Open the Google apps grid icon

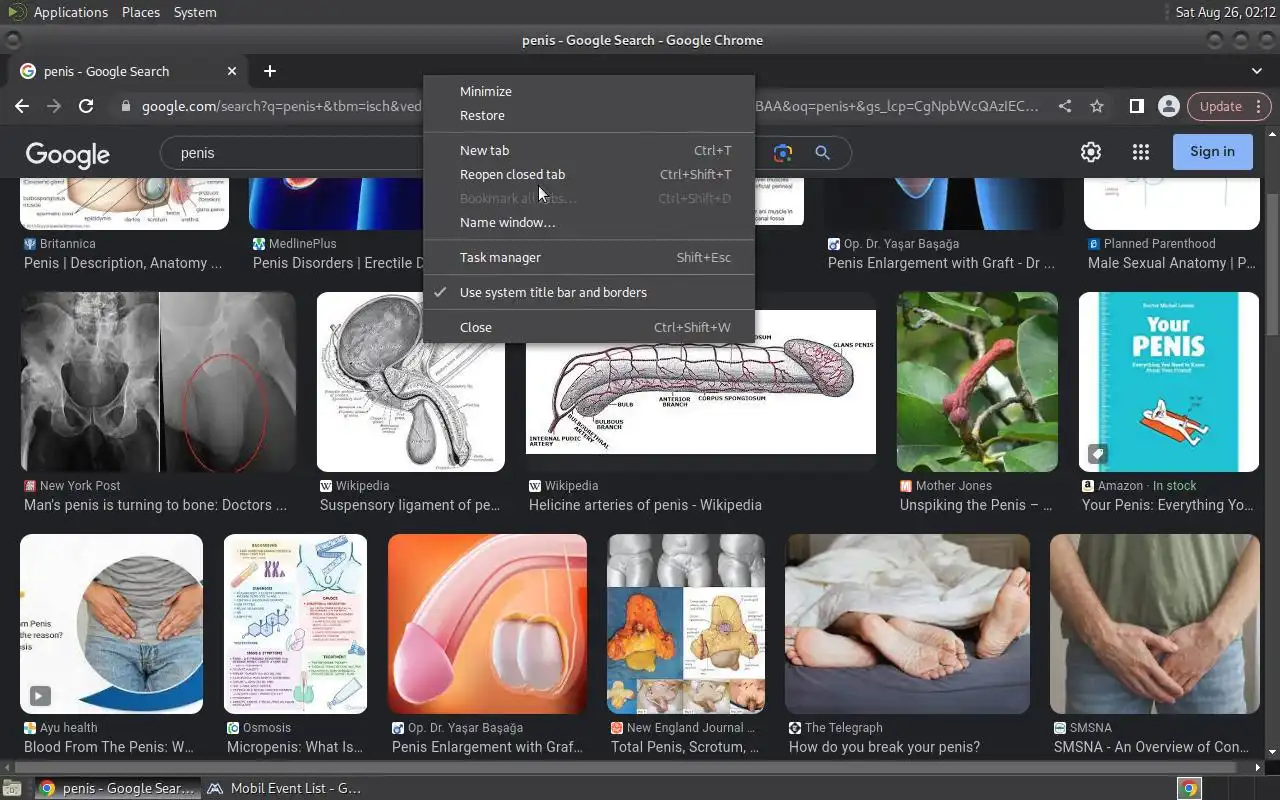1141,152
